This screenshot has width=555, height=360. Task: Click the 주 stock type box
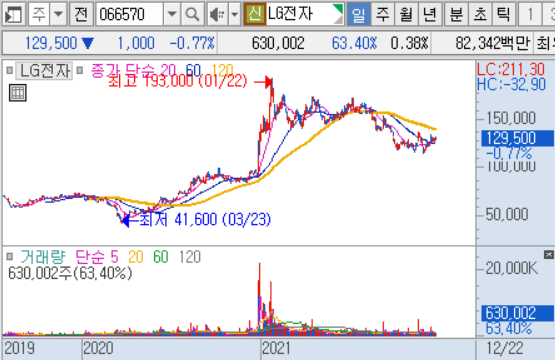click(x=39, y=15)
